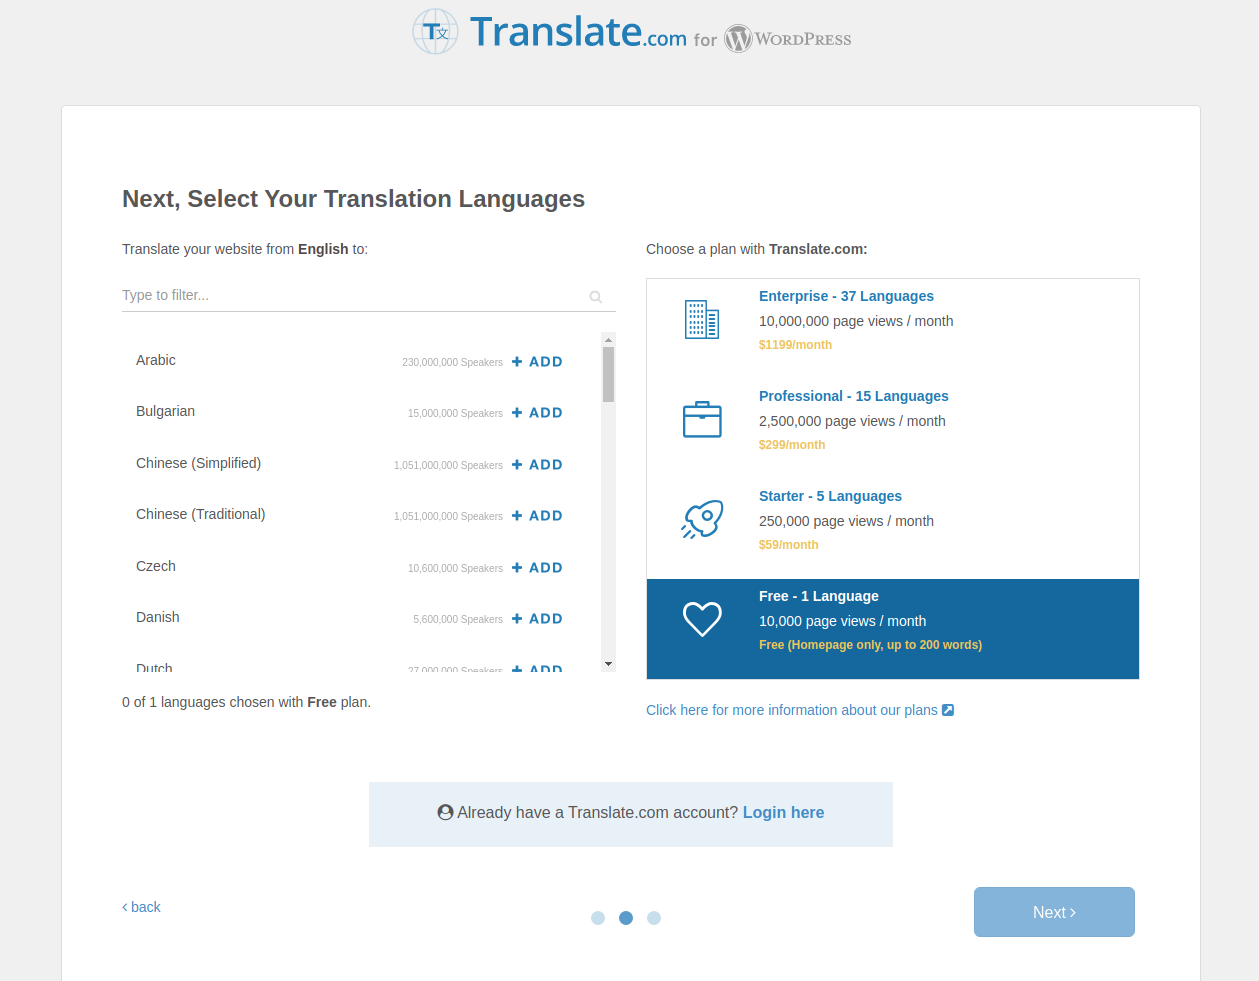Go back using the back link
The image size is (1259, 981).
(141, 907)
